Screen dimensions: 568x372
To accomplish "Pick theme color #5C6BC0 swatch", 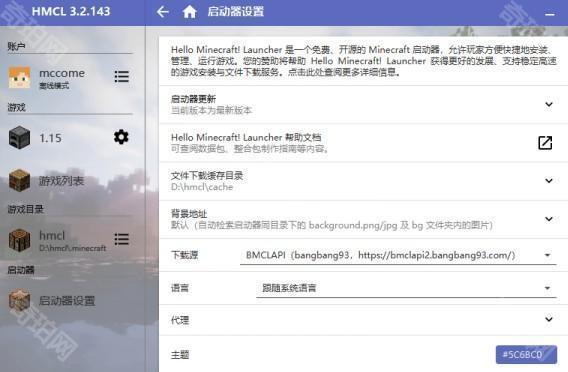I will (526, 355).
